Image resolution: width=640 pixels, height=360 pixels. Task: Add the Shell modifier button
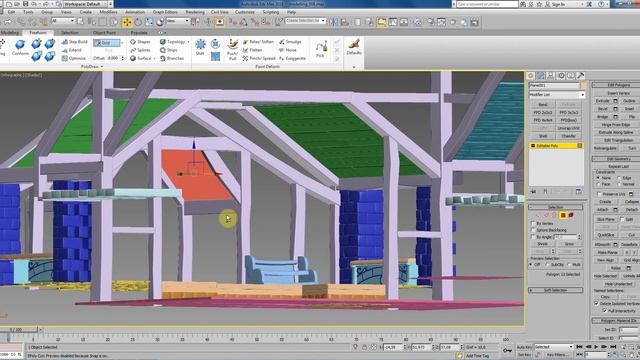[542, 136]
